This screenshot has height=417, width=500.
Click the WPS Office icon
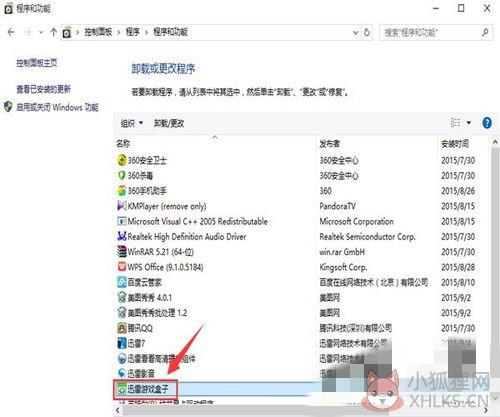(x=122, y=267)
